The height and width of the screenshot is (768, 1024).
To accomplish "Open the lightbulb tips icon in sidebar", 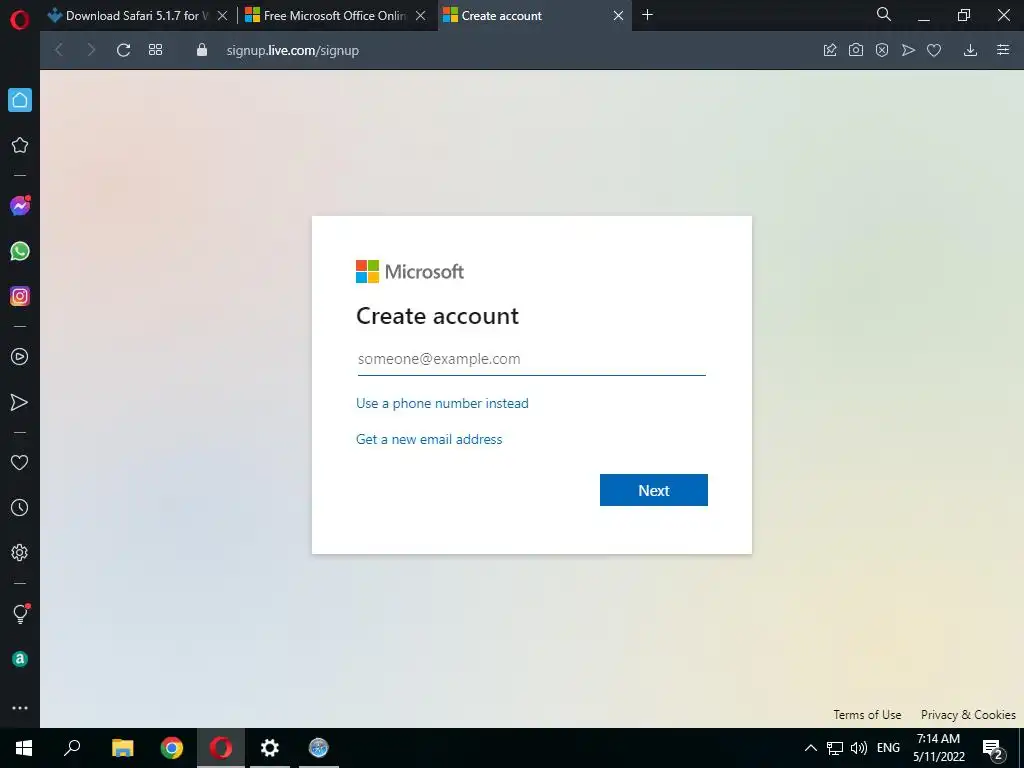I will click(x=20, y=613).
